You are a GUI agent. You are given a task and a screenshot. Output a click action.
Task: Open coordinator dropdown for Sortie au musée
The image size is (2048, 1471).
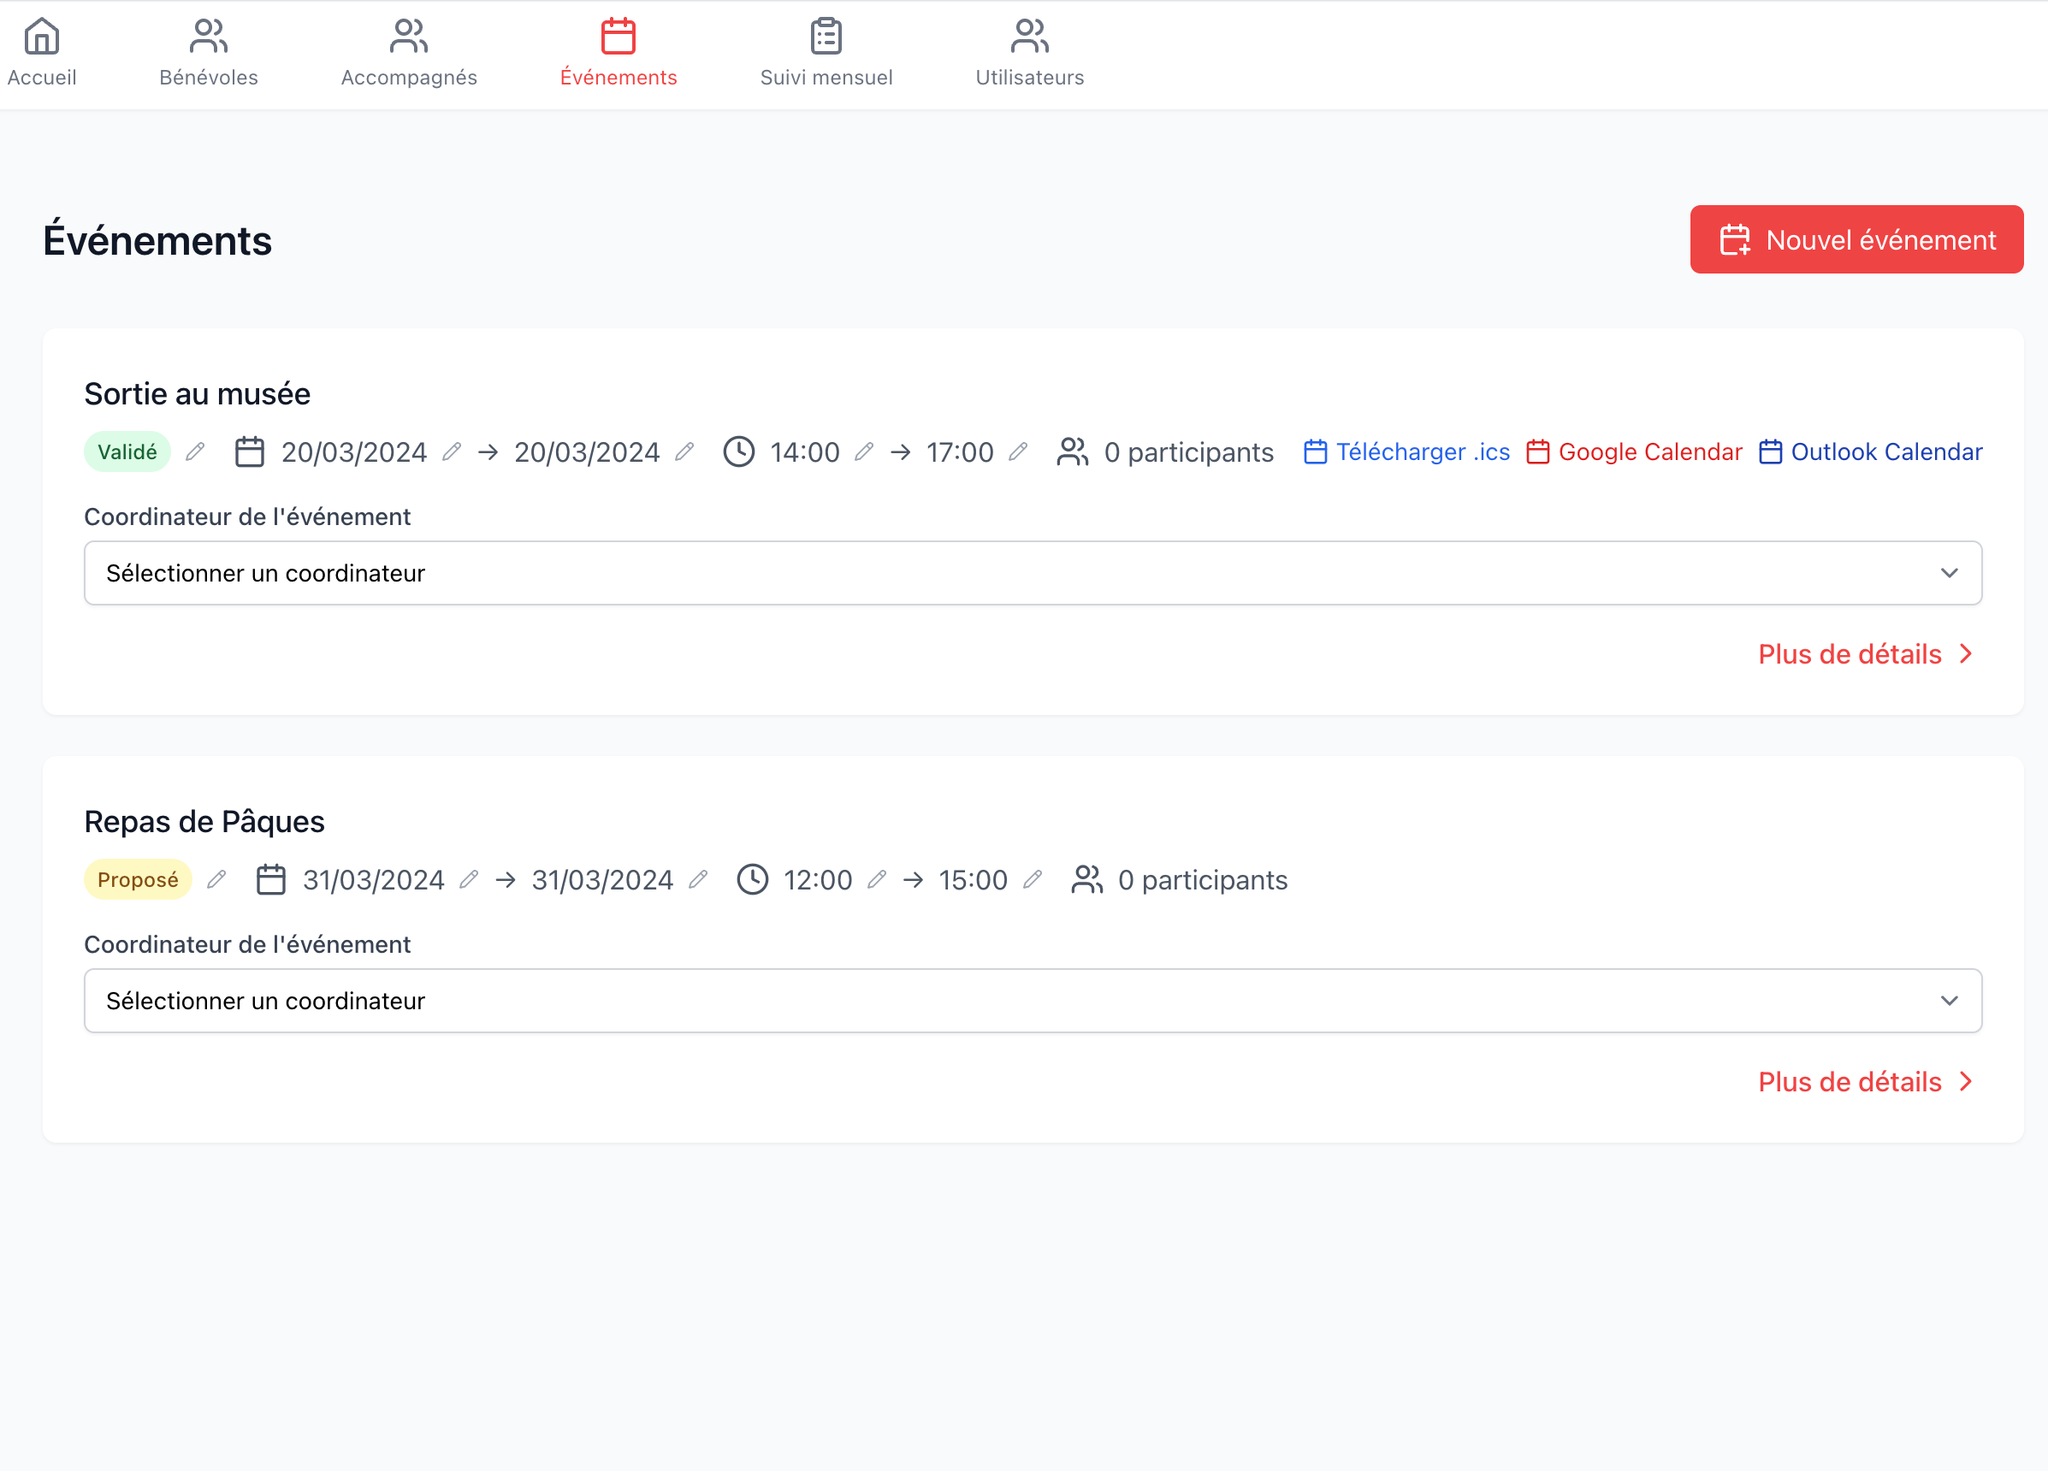click(x=1033, y=573)
